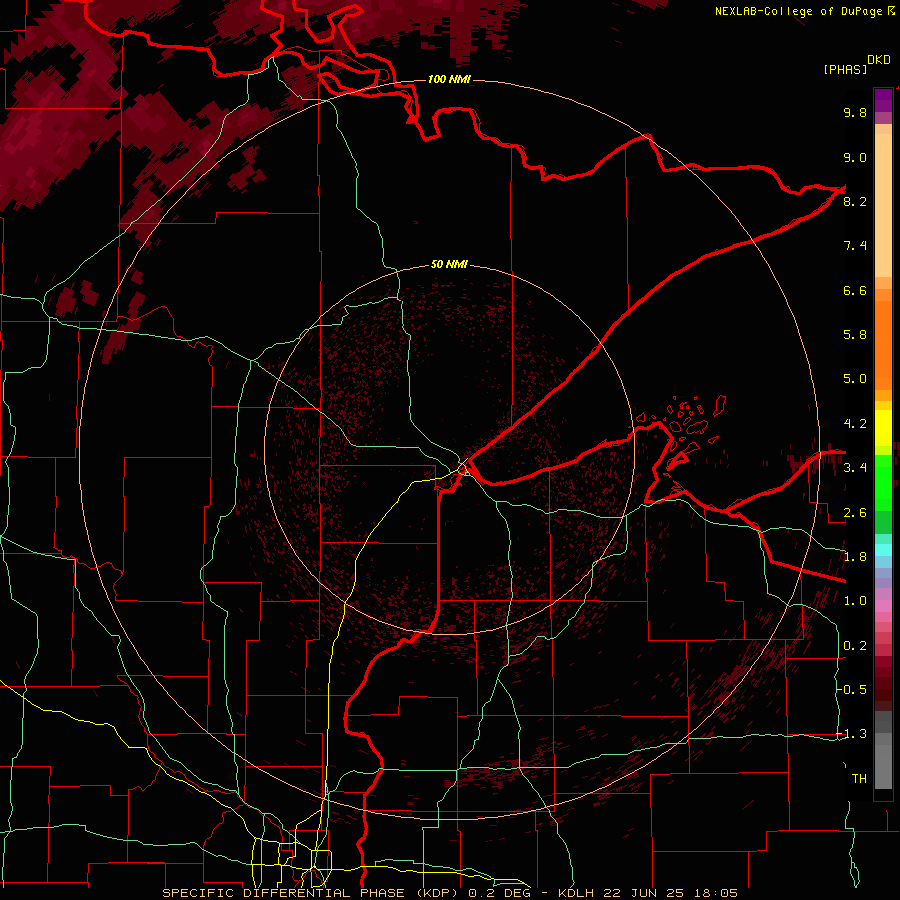Select the 2.6 scale value

855,513
